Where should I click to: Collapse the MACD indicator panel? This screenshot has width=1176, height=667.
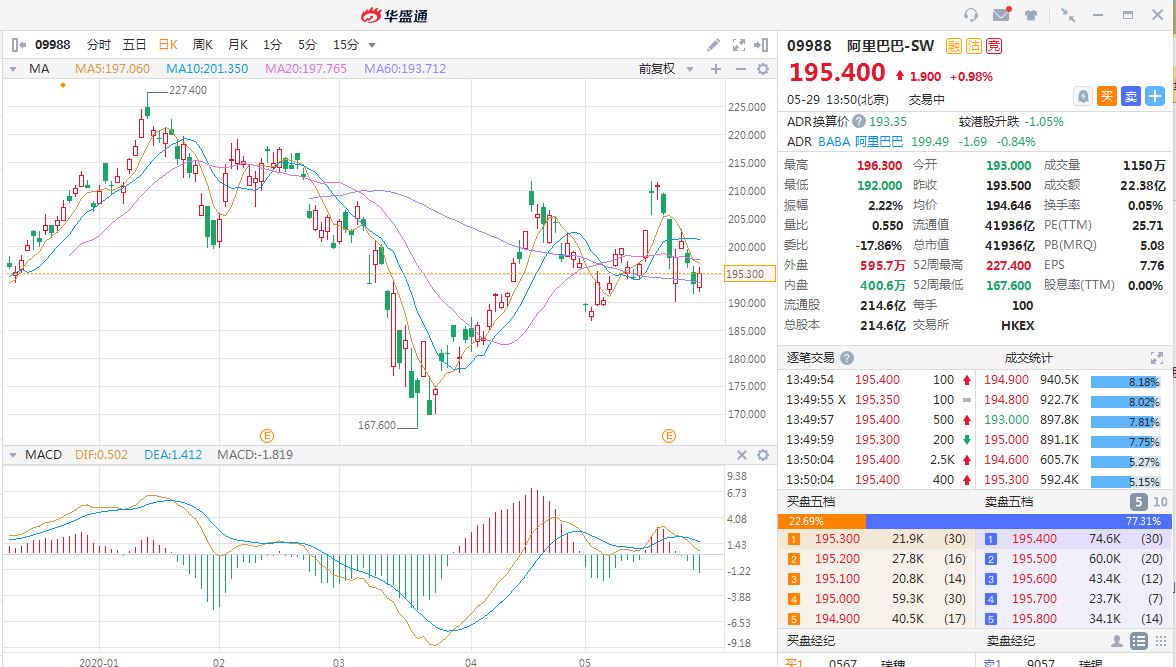pos(13,455)
